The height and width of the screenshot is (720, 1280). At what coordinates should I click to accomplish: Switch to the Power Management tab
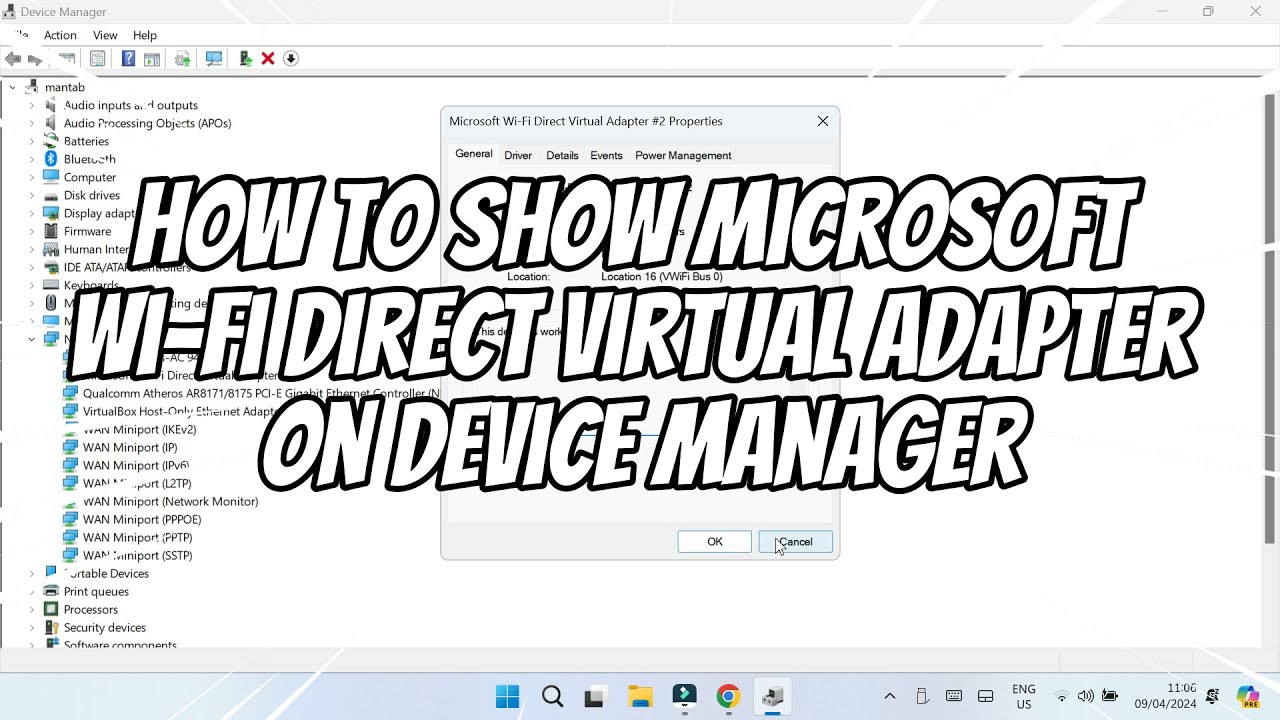683,155
